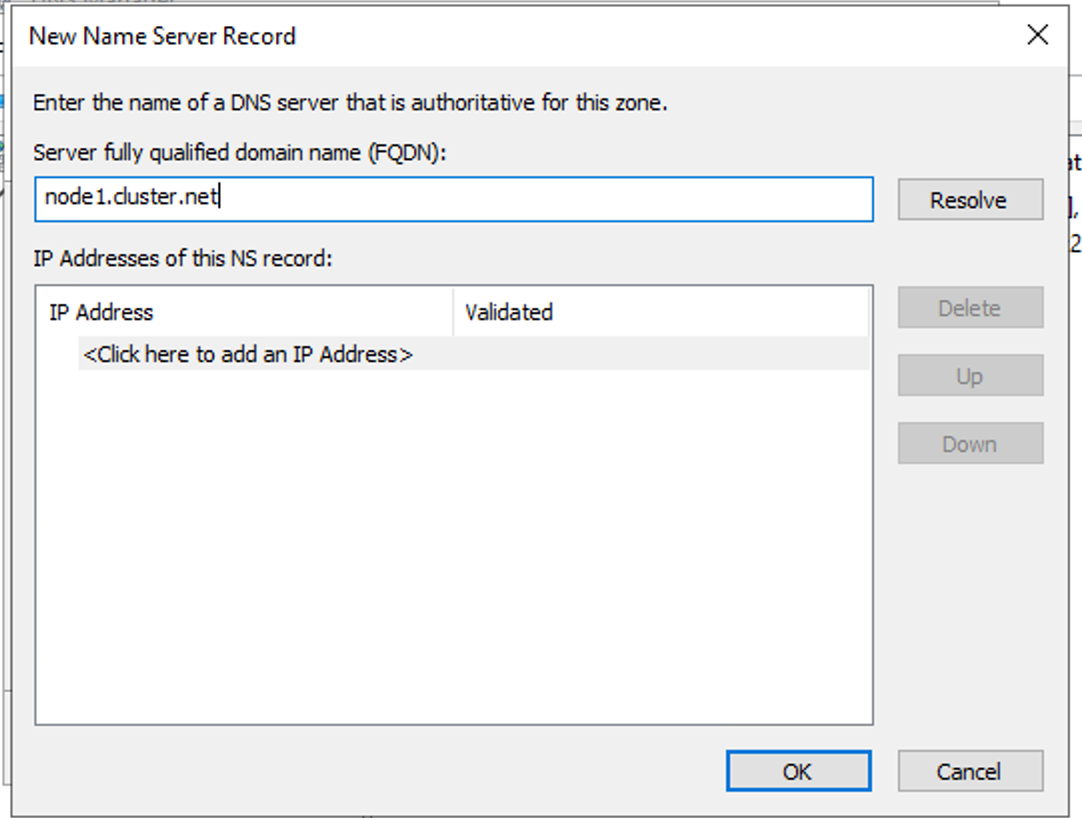Move the selected IP address Down

(969, 443)
